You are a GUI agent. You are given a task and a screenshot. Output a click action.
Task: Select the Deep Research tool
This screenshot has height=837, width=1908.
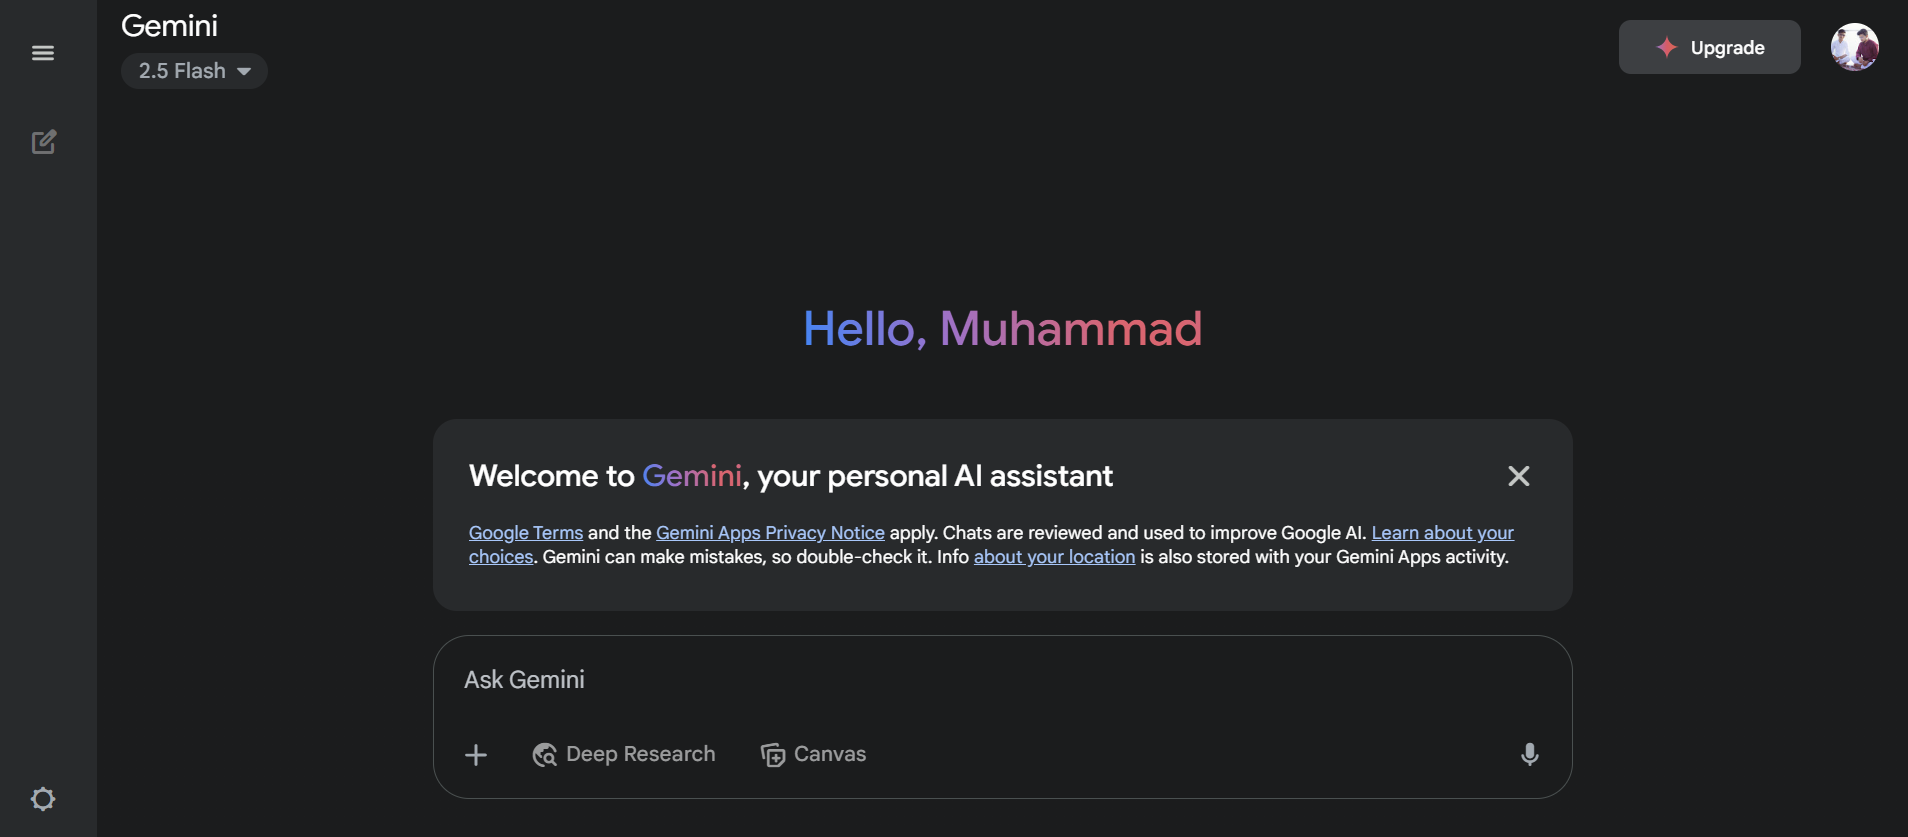click(623, 754)
